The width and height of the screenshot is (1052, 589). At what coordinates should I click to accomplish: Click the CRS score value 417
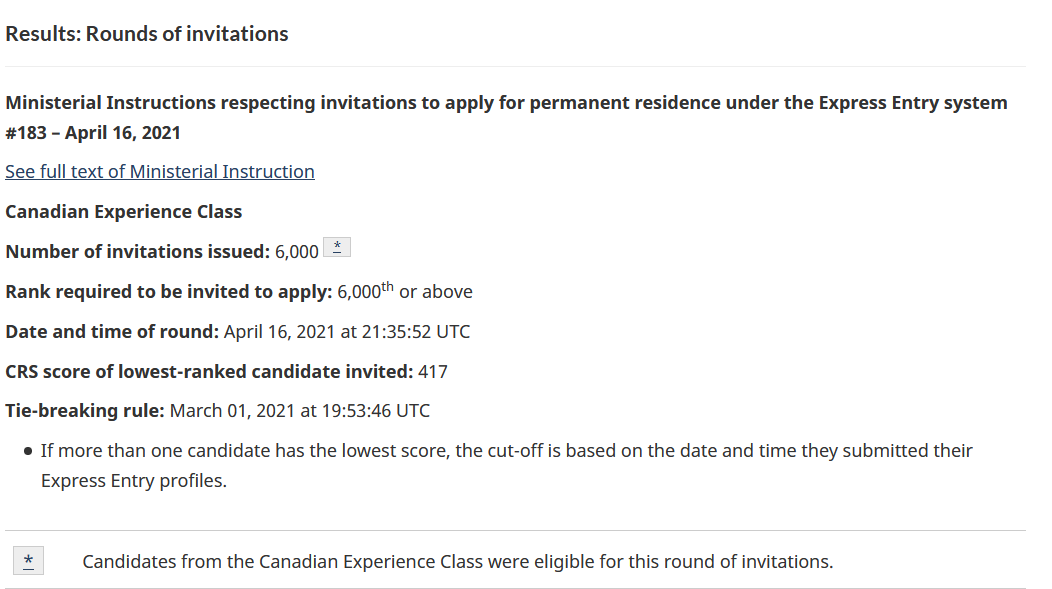coord(433,372)
